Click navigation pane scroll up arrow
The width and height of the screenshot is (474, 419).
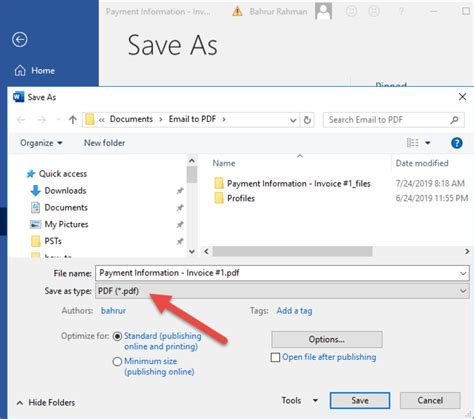pos(192,161)
